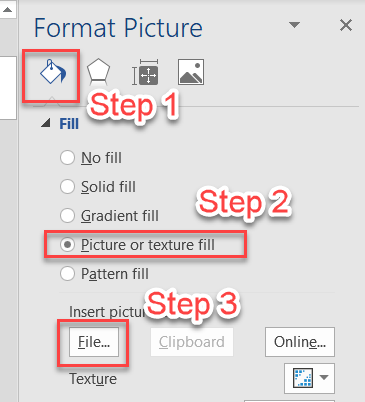Image resolution: width=365 pixels, height=402 pixels.
Task: Select the No fill option
Action: [x=91, y=158]
